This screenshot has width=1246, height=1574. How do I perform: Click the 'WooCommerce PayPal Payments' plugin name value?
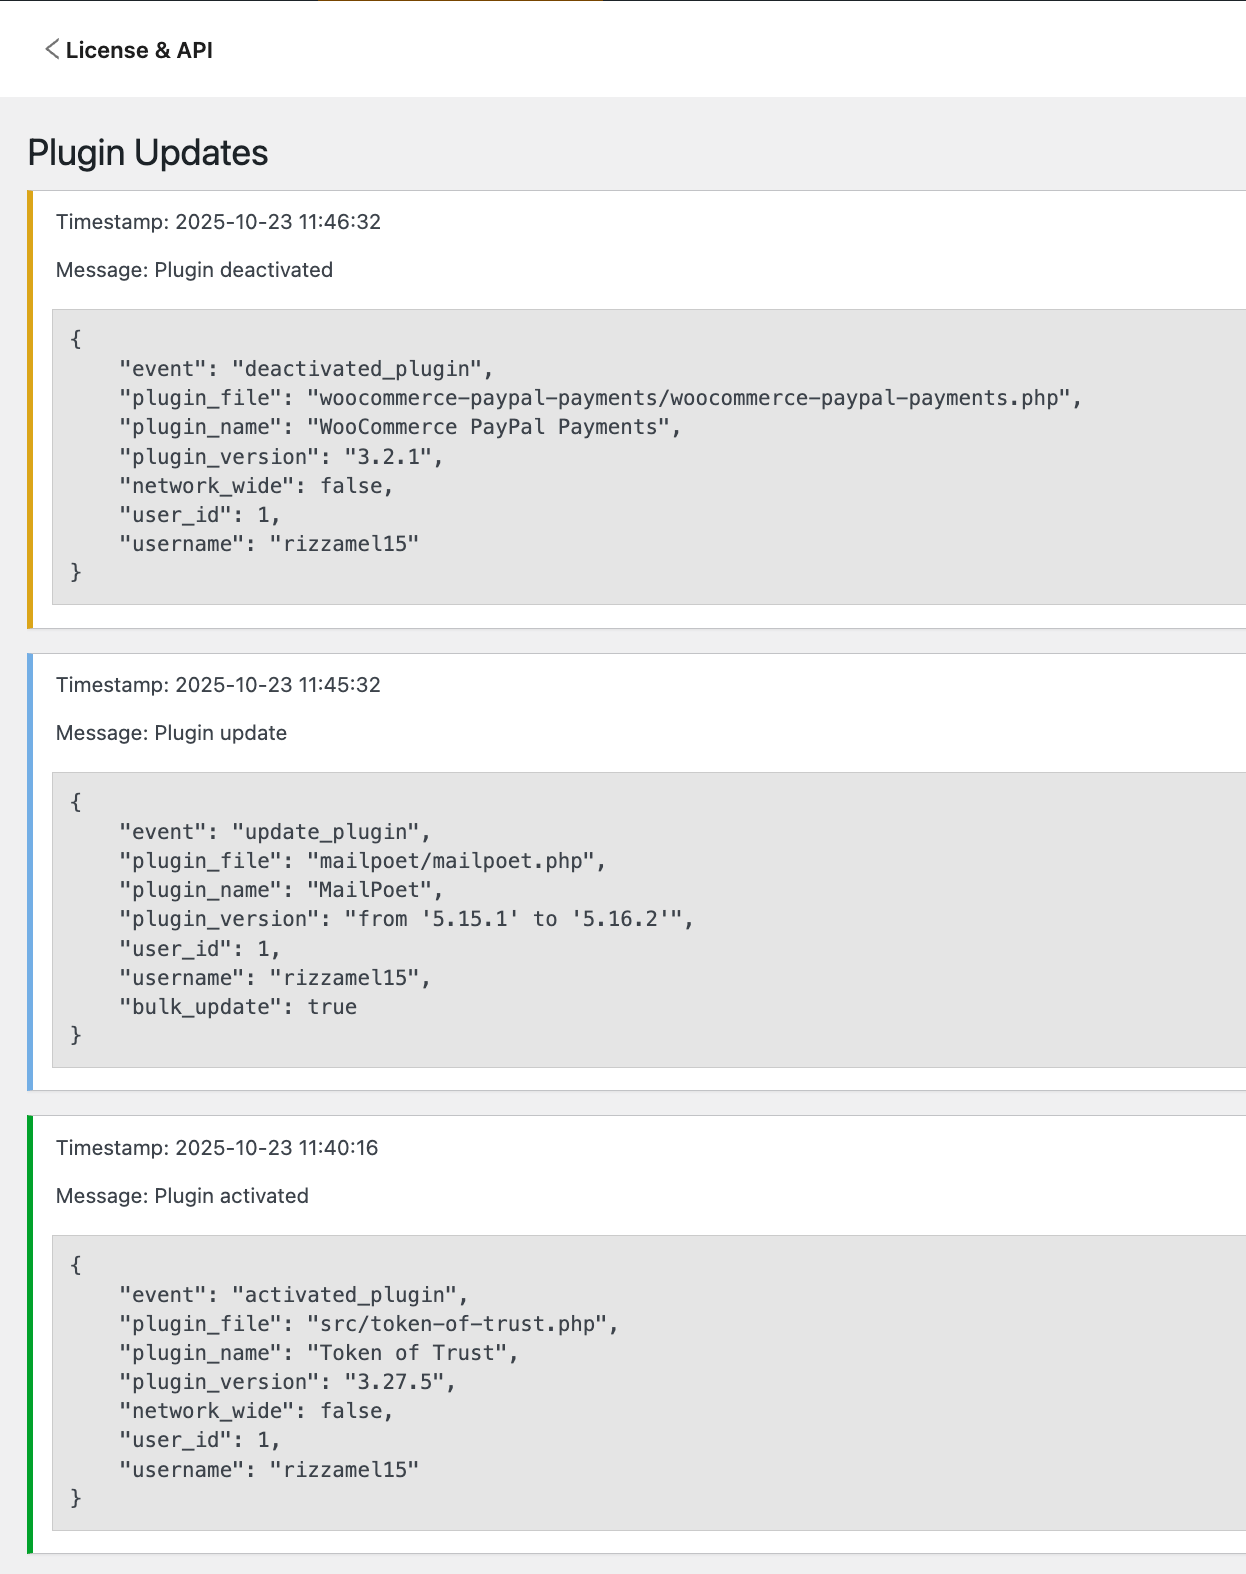click(489, 427)
